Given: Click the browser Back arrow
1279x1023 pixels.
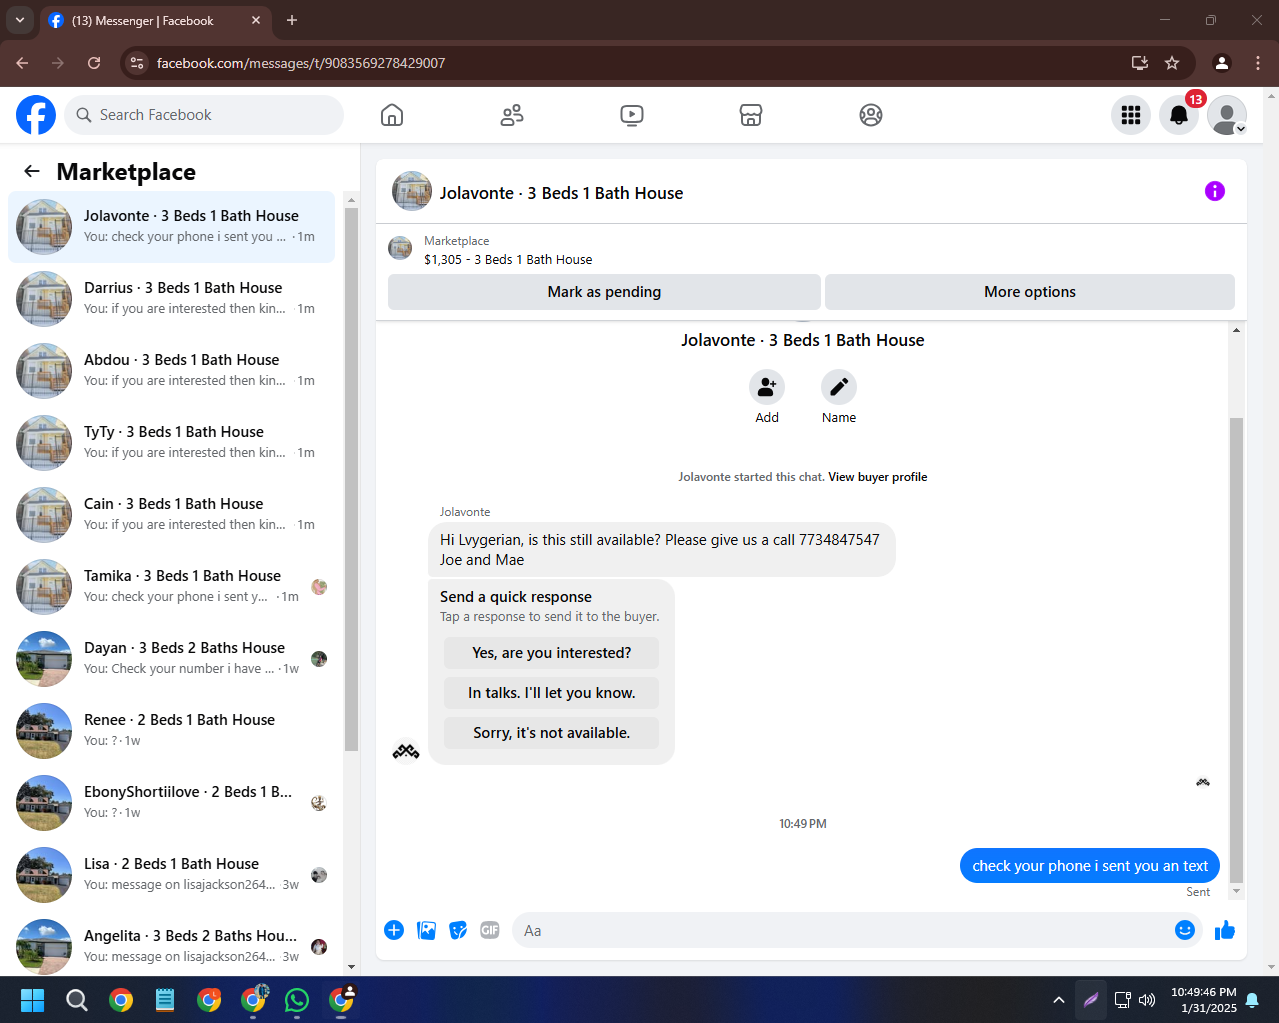Looking at the screenshot, I should [x=22, y=63].
